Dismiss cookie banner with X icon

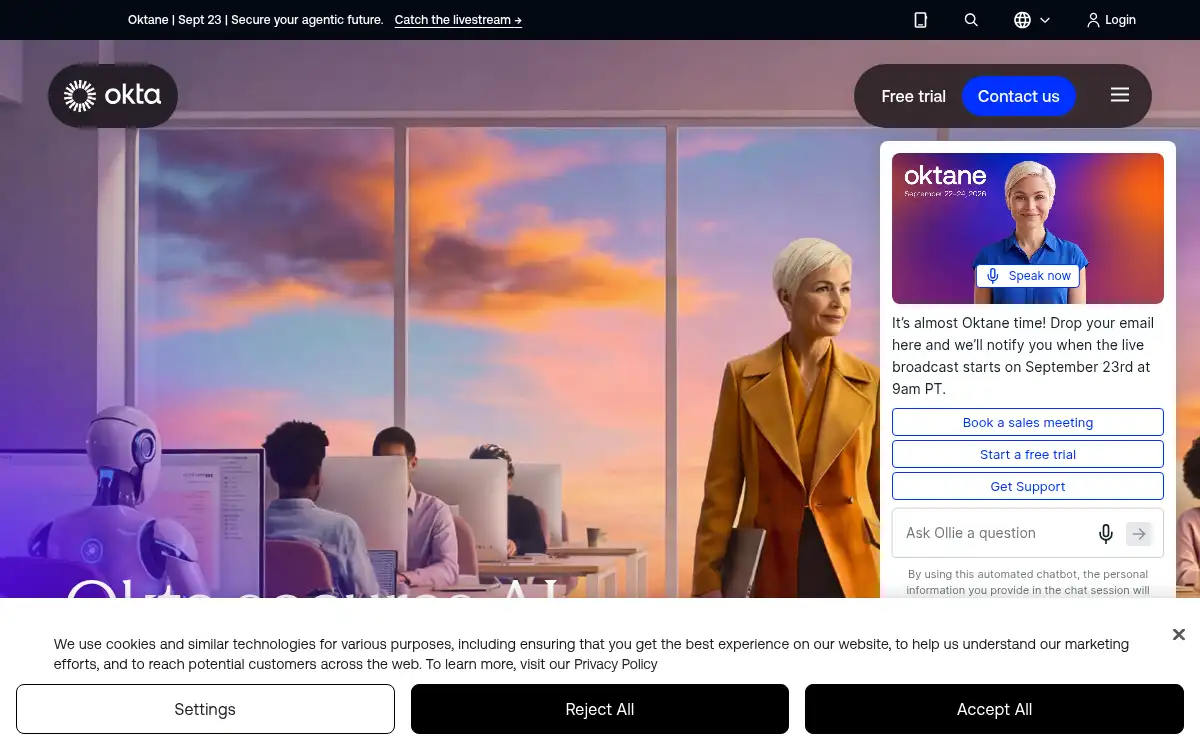[1179, 635]
